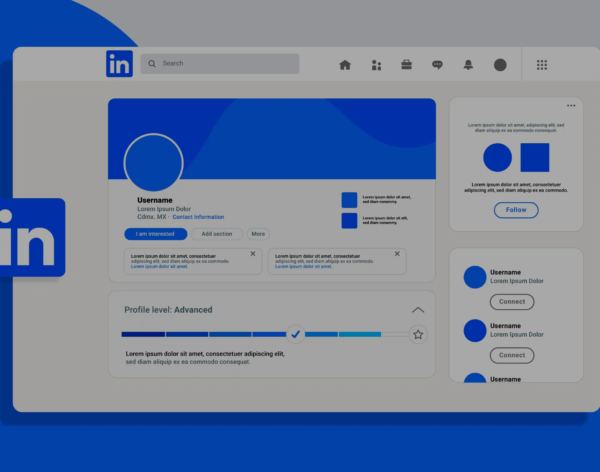Click the Home icon in navigation bar
Viewport: 600px width, 472px height.
pos(345,65)
